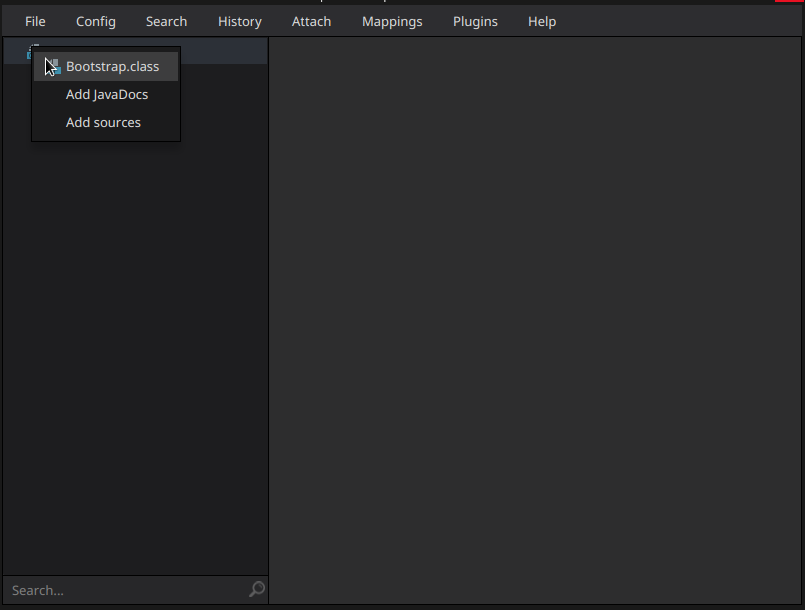Viewport: 805px width, 610px height.
Task: Select Bootstrap.class in the context menu
Action: (112, 66)
